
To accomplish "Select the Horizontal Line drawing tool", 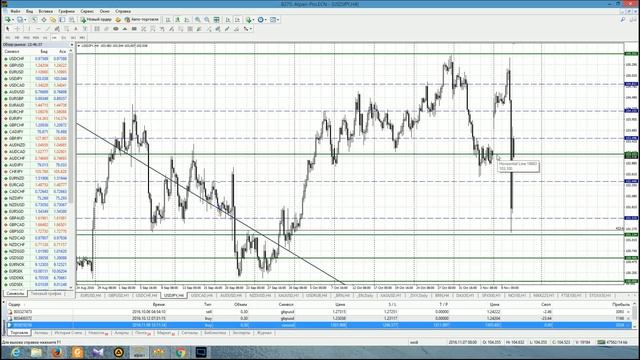I will tap(38, 29).
